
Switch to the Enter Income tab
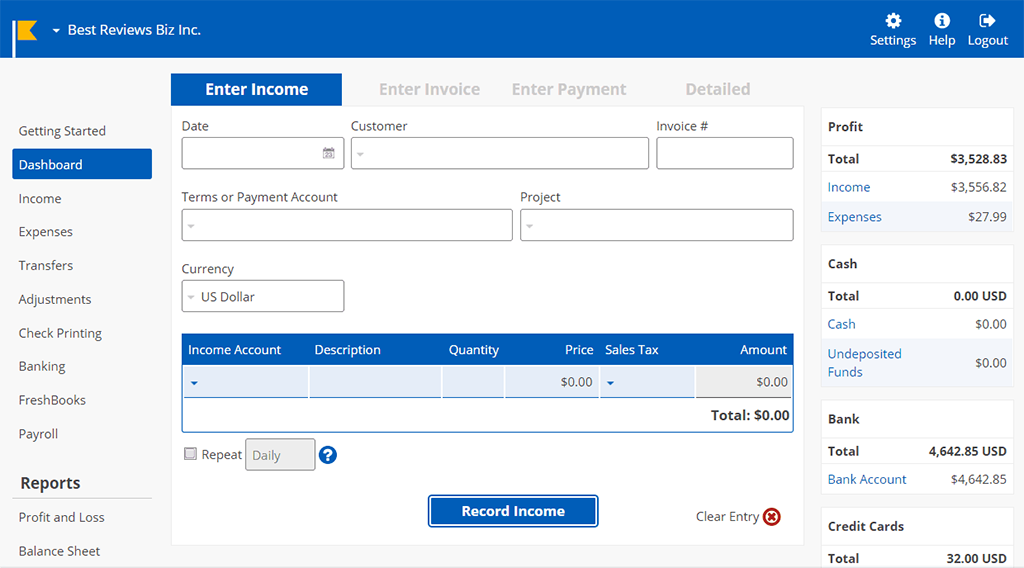coord(256,89)
